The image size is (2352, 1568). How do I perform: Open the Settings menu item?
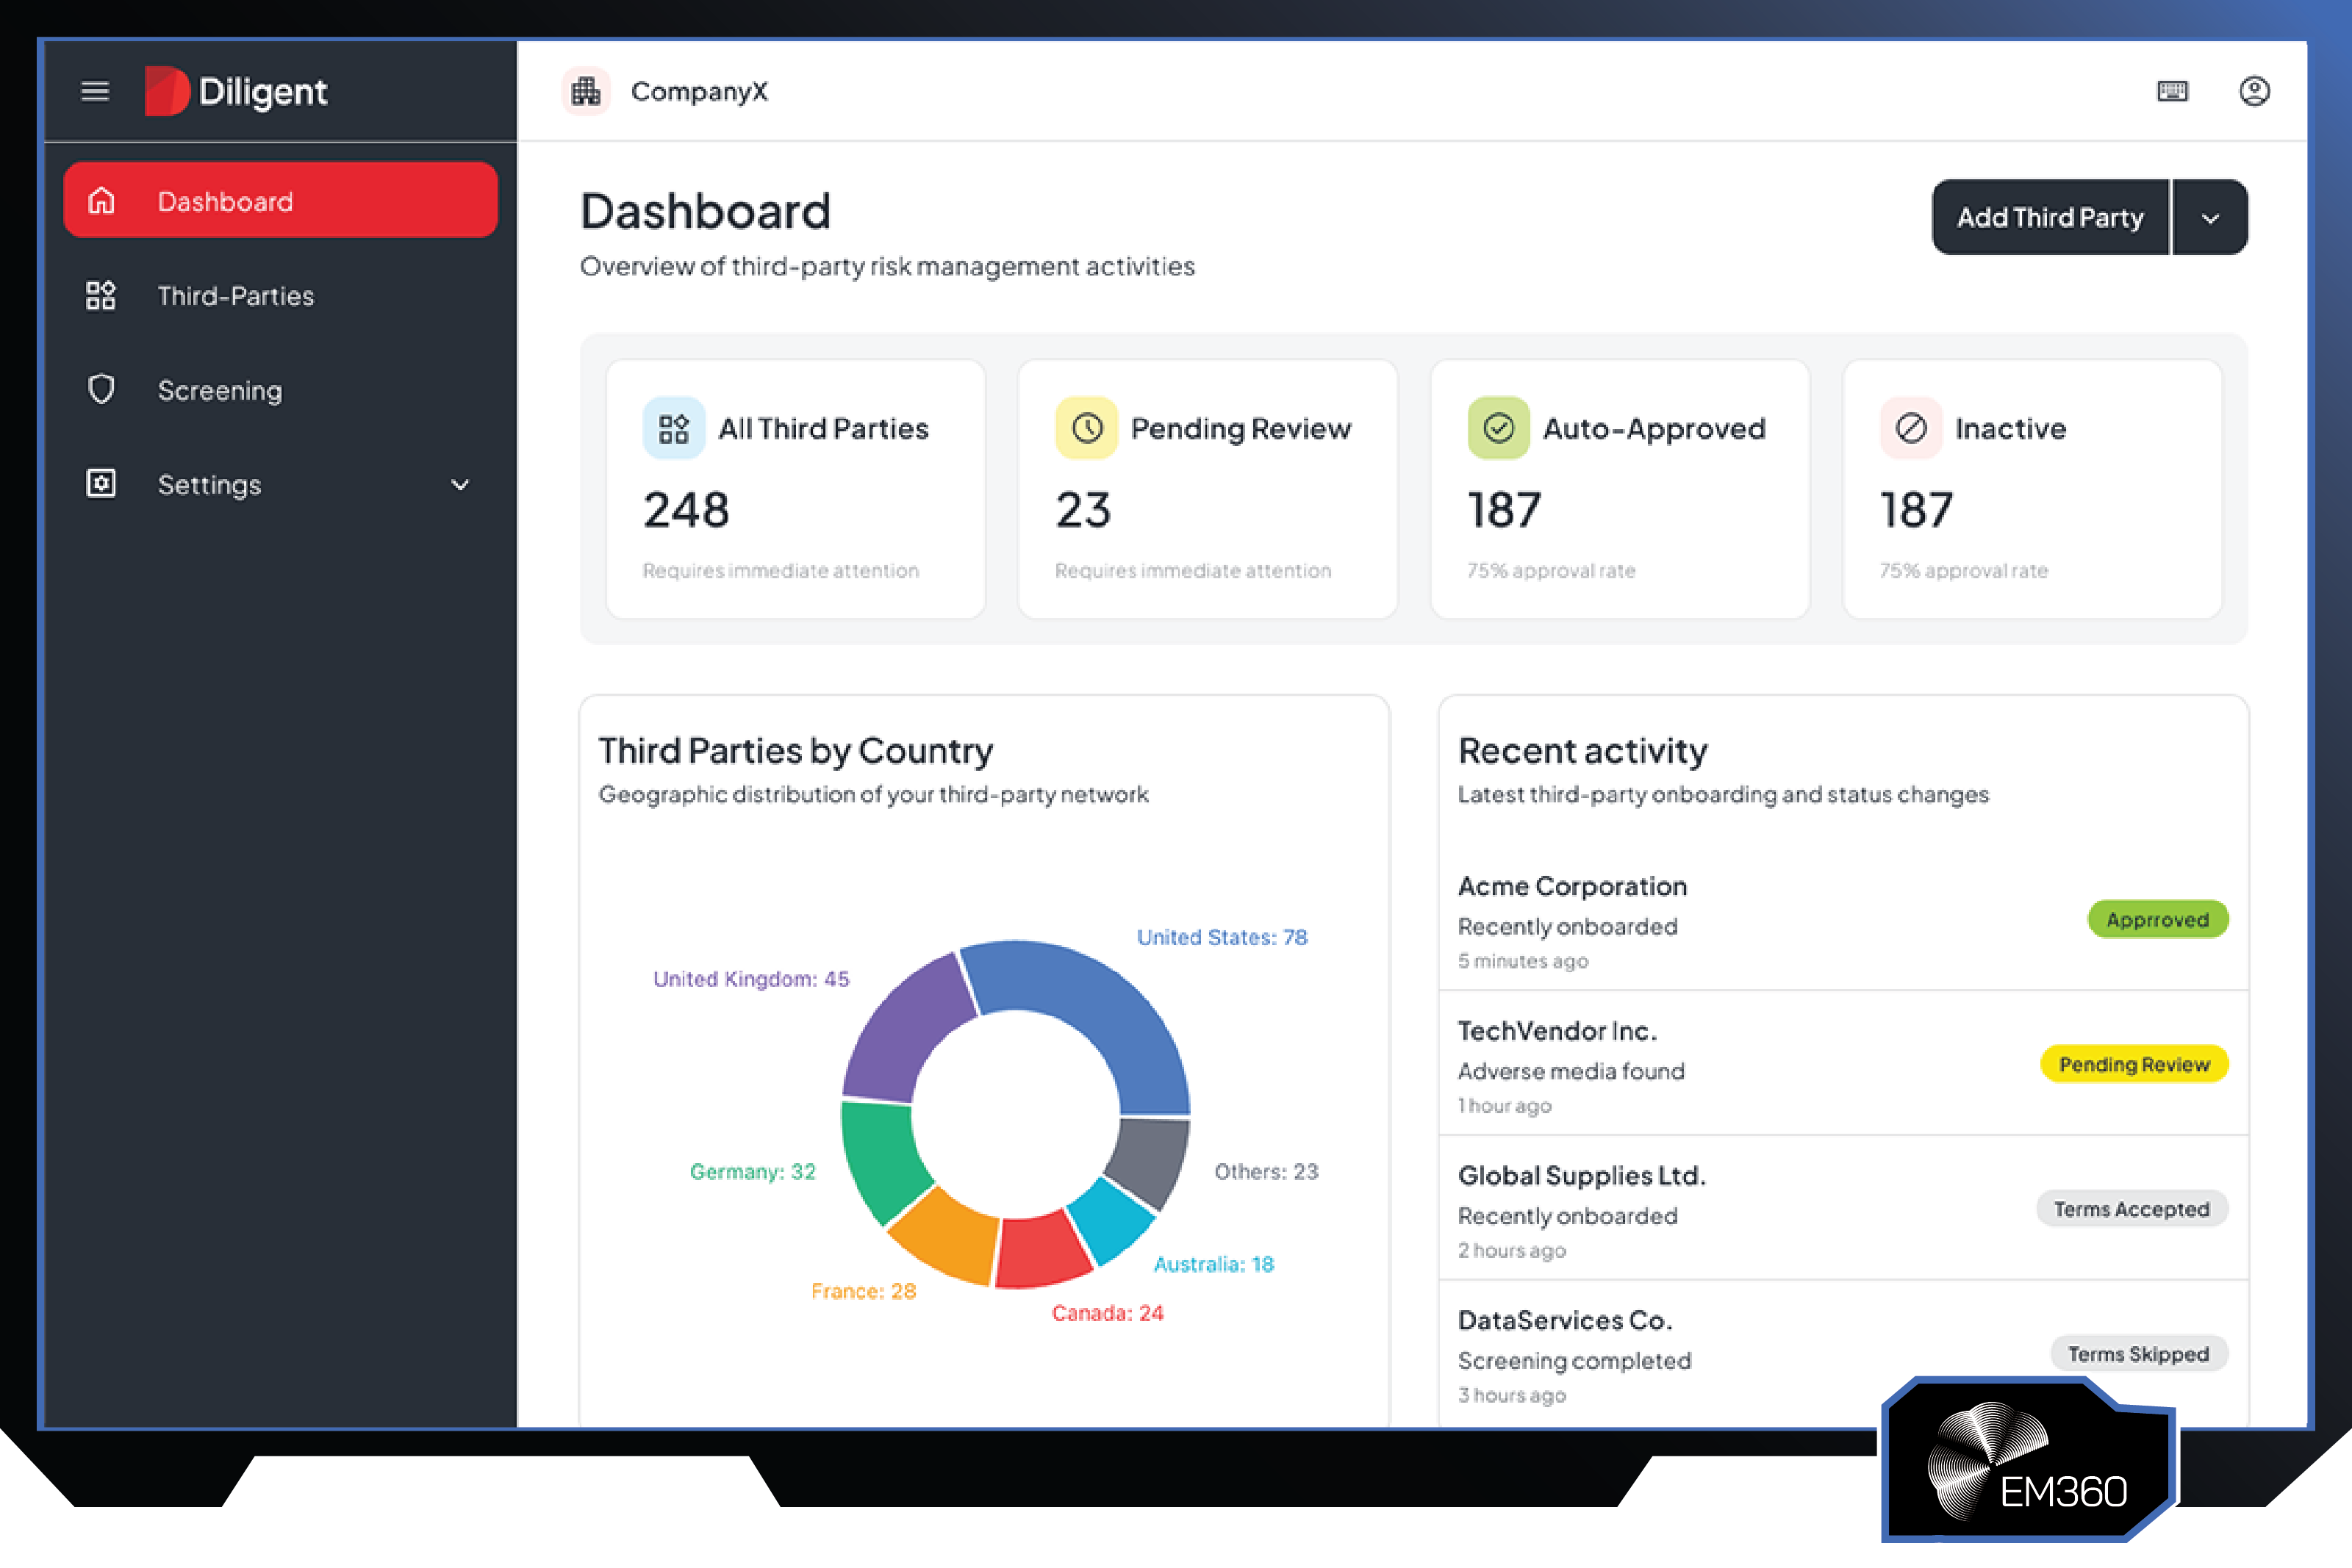click(281, 484)
